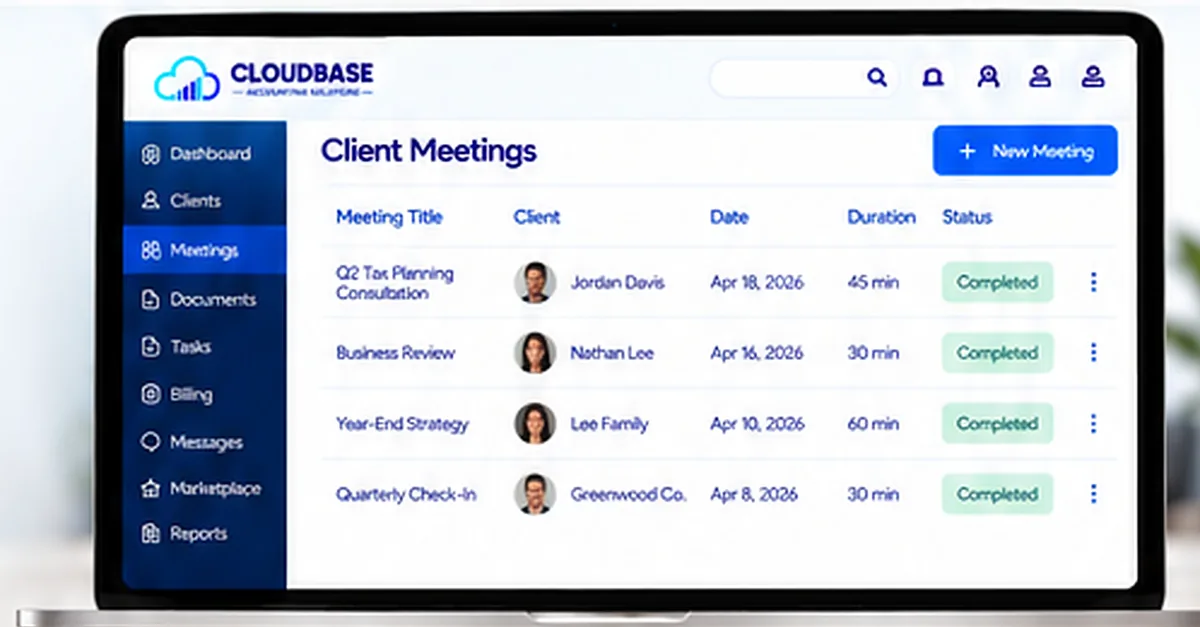Click the Messages bubble icon in sidebar

tap(151, 441)
